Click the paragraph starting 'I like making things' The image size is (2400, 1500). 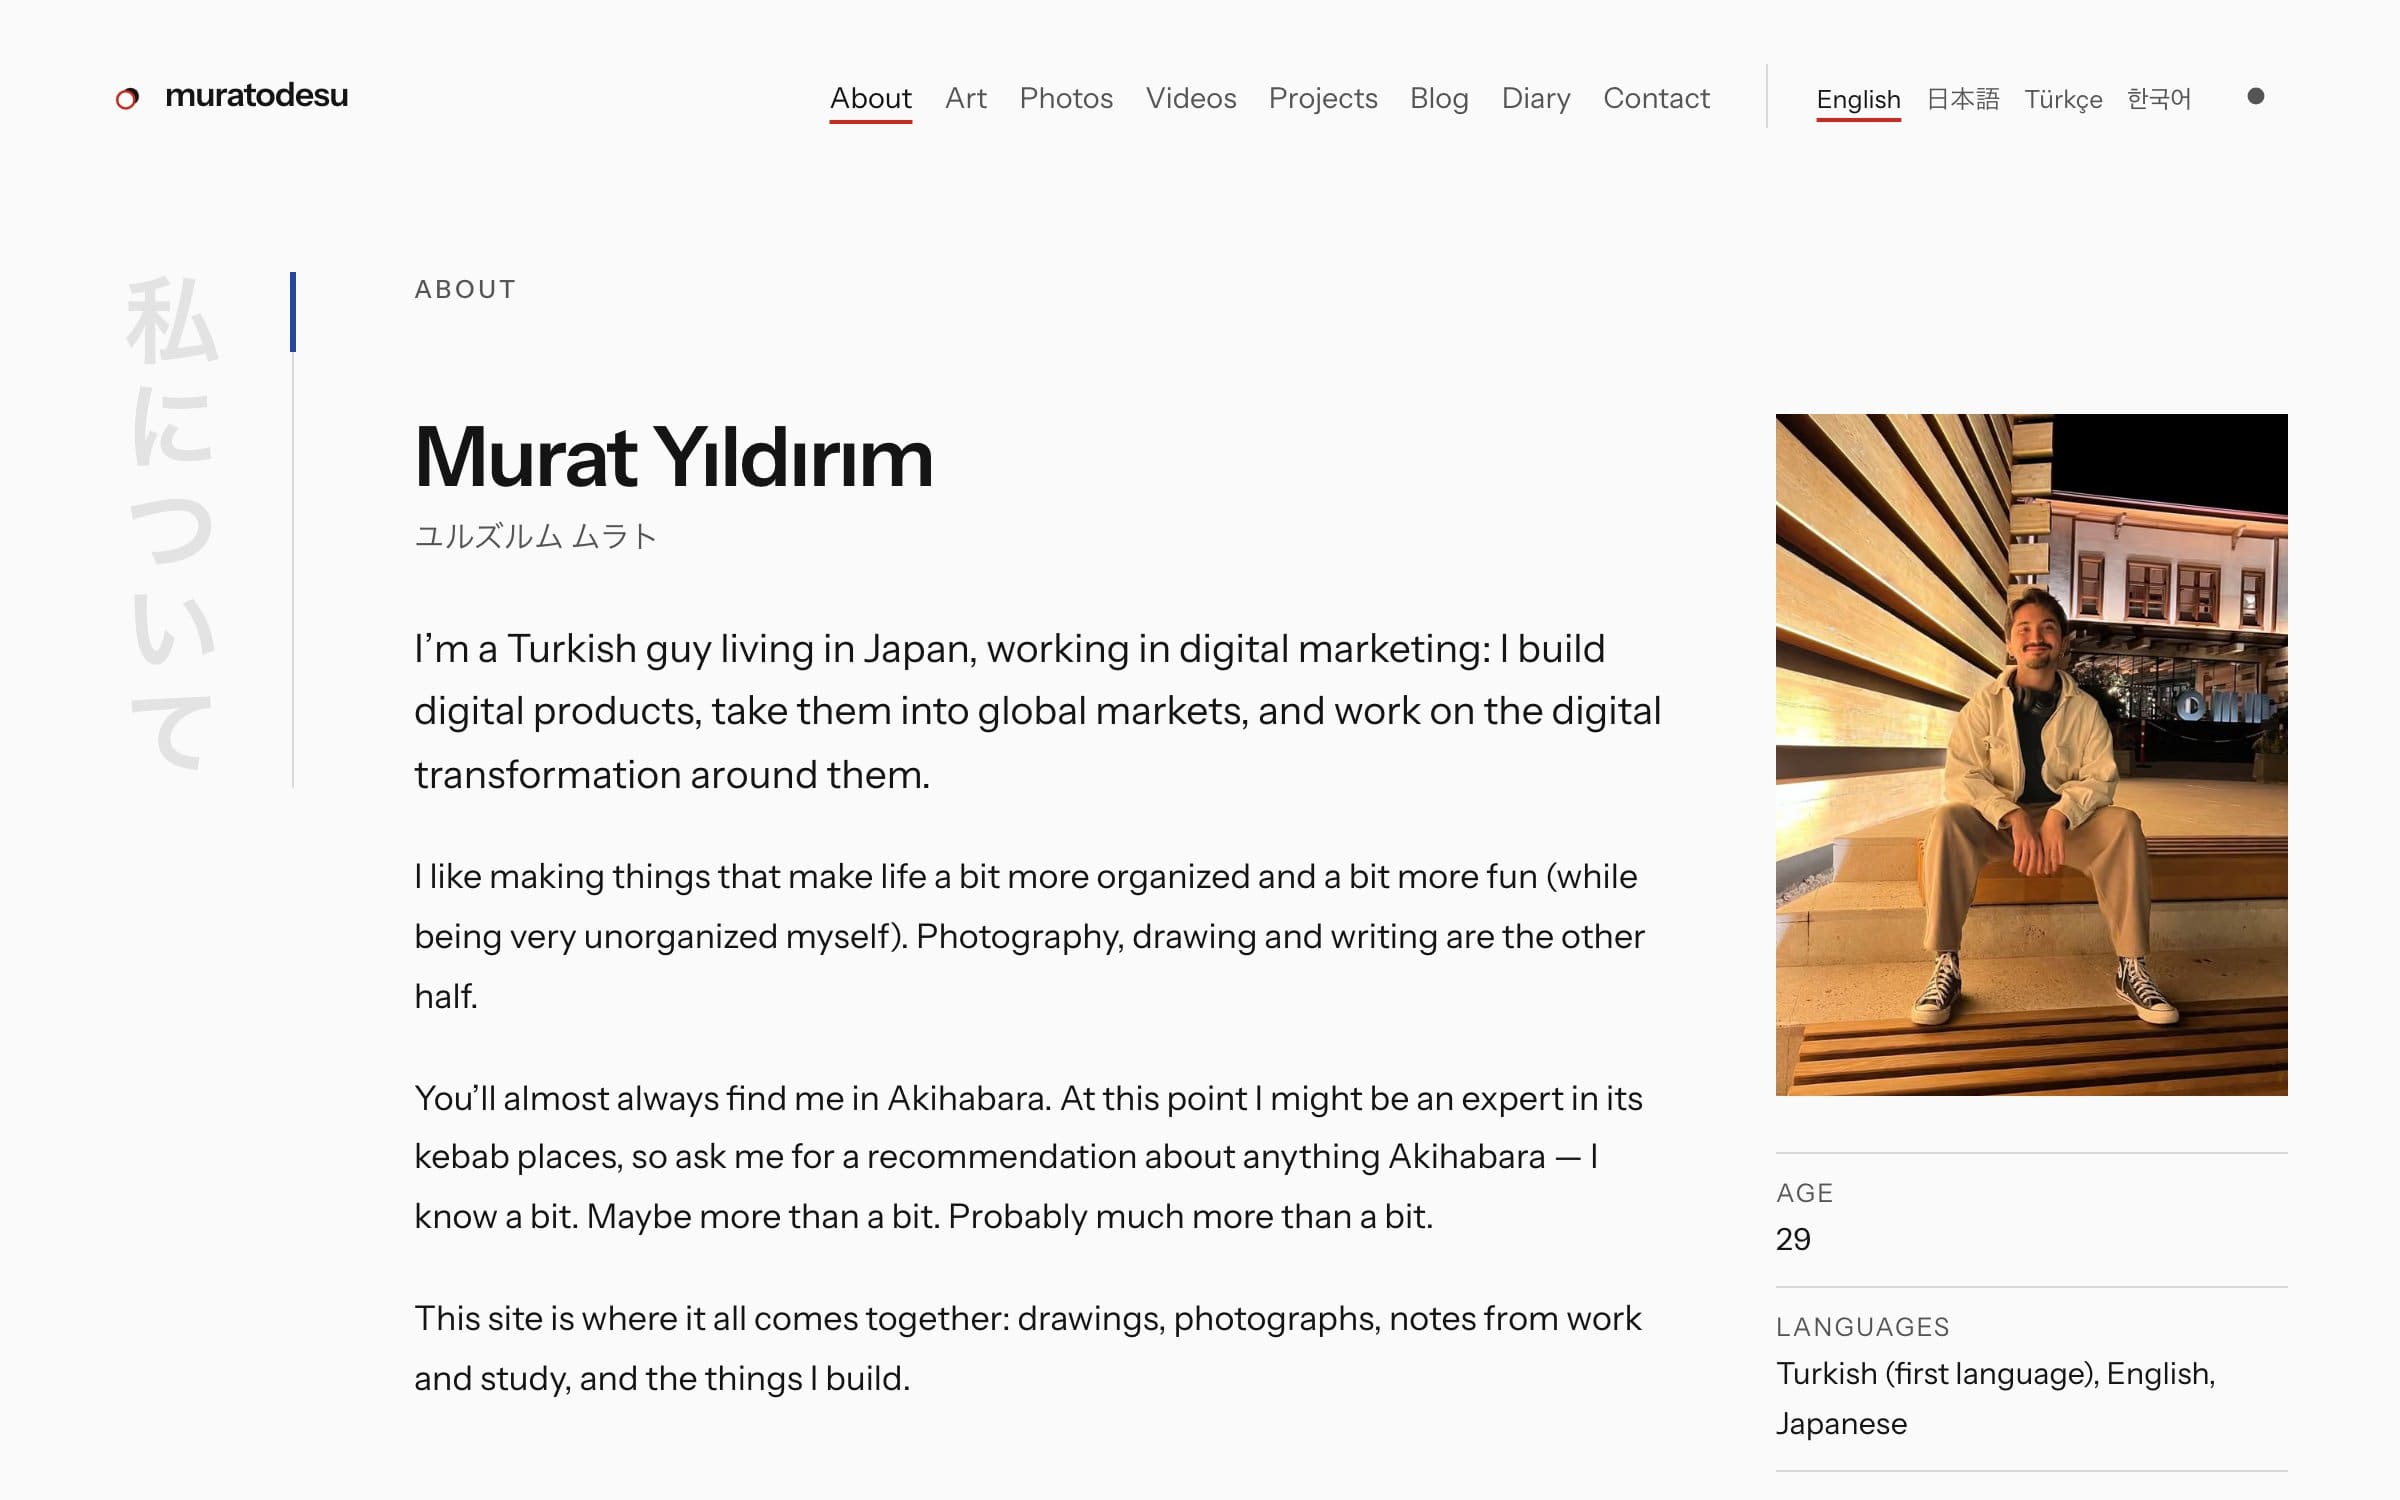[1029, 936]
